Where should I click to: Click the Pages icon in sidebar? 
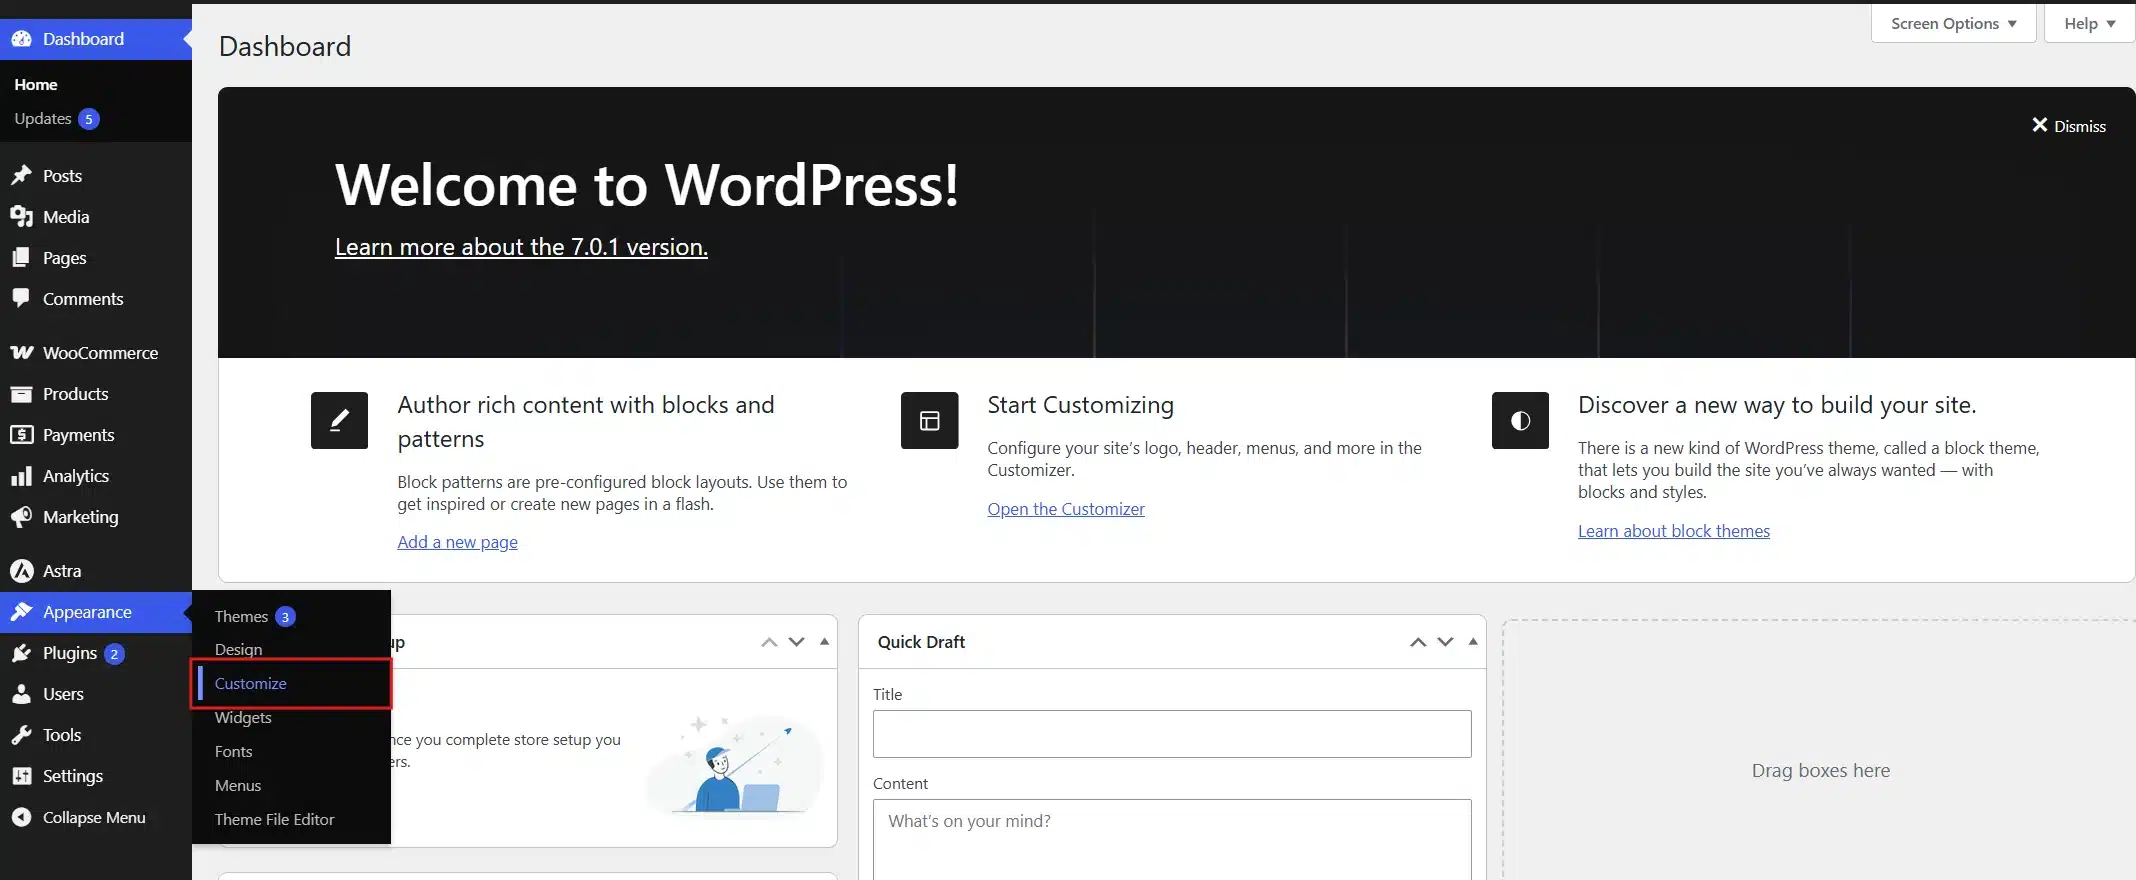[22, 258]
